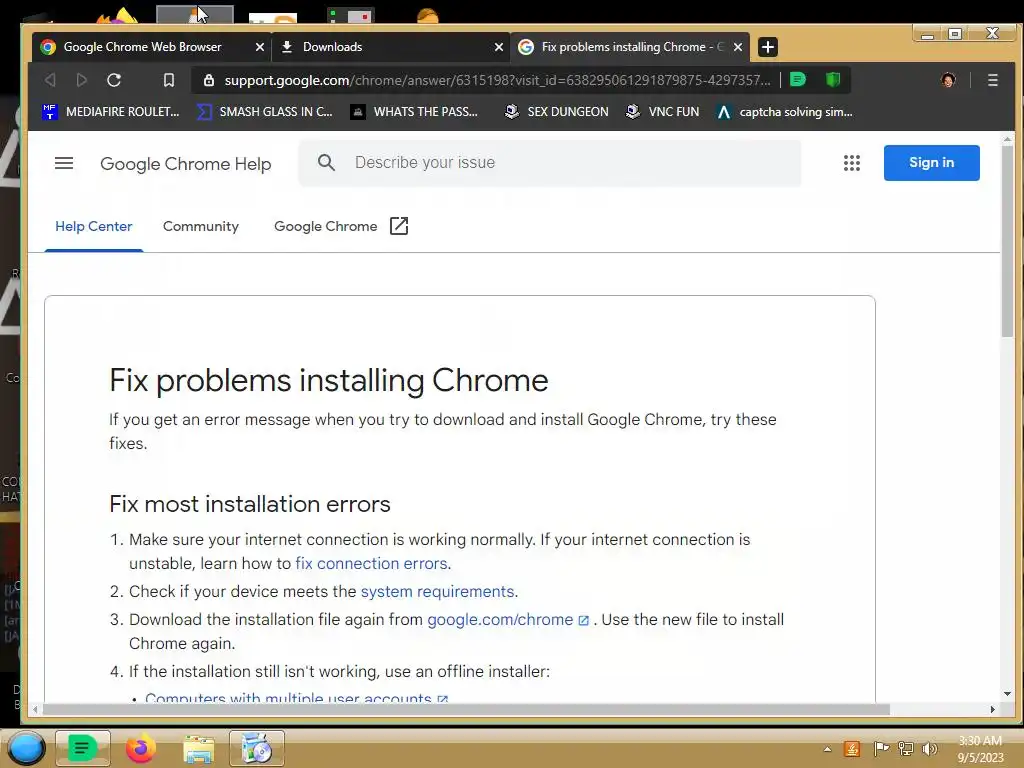The image size is (1024, 768).
Task: Open WHATS THE PASS... bookmark
Action: coord(414,112)
